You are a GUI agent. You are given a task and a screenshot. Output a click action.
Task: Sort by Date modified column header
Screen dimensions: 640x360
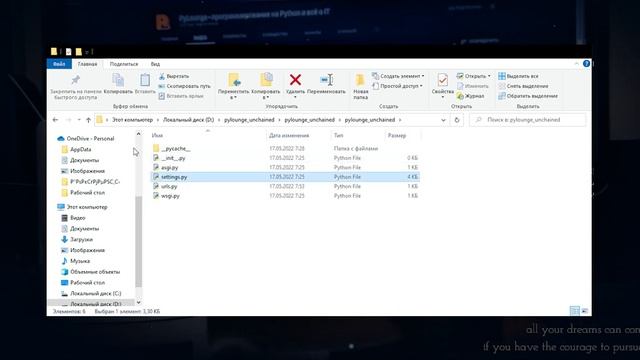coord(299,136)
